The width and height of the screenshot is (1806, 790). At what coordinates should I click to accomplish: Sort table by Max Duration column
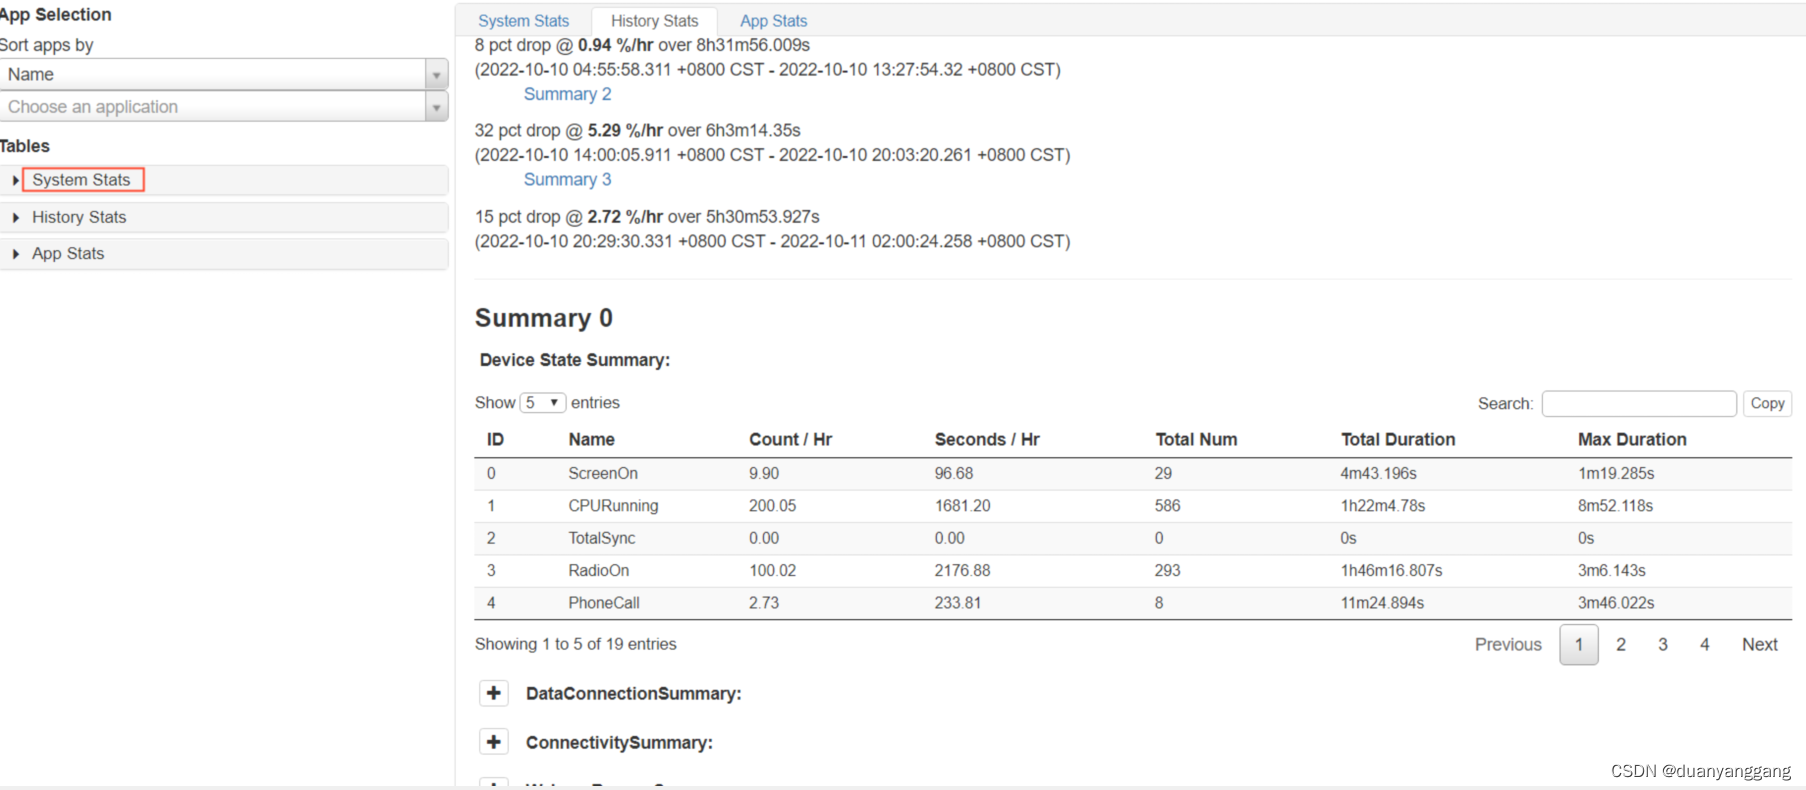pyautogui.click(x=1632, y=439)
